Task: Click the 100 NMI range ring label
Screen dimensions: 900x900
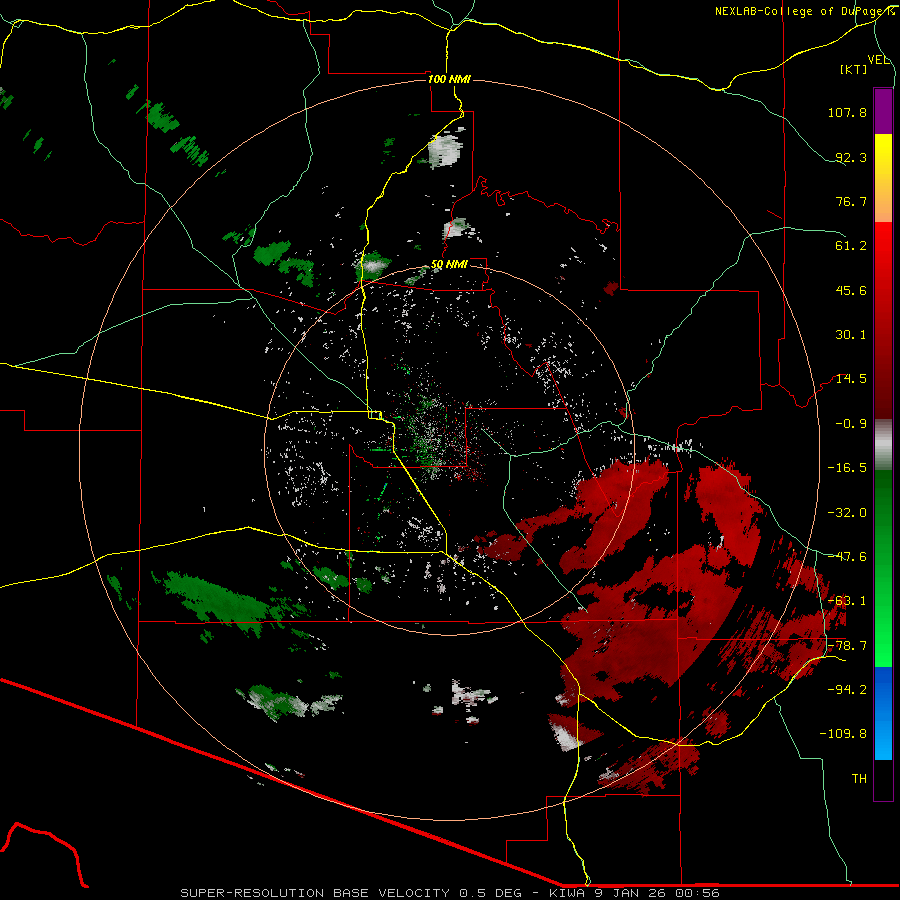Action: click(x=449, y=79)
